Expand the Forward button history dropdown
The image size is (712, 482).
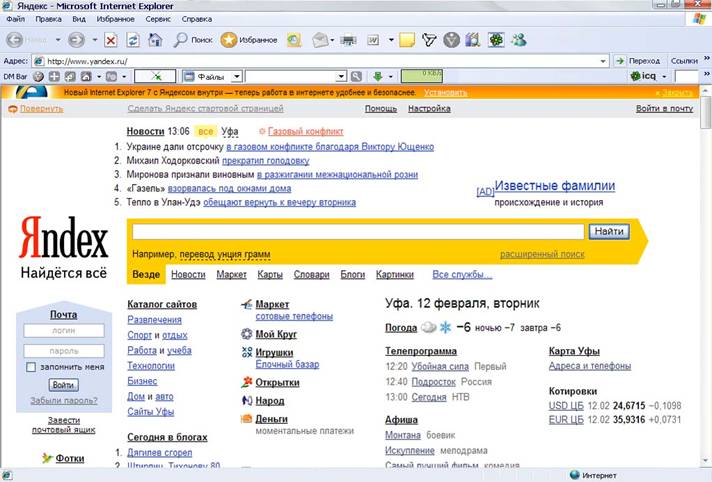click(x=94, y=40)
